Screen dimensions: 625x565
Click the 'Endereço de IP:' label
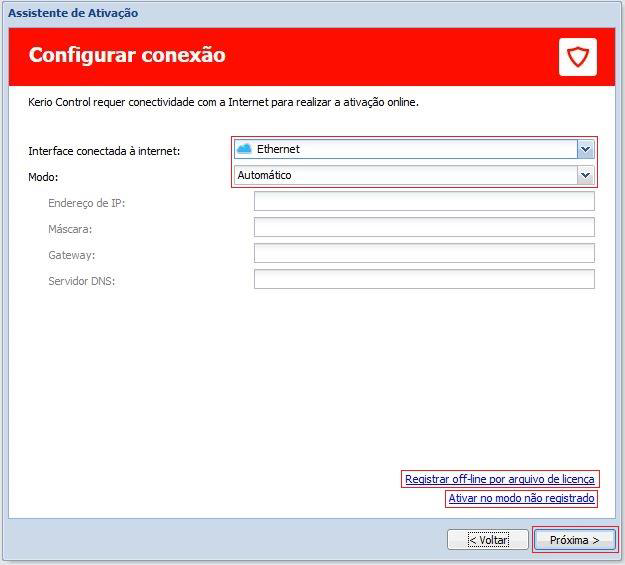pos(86,203)
